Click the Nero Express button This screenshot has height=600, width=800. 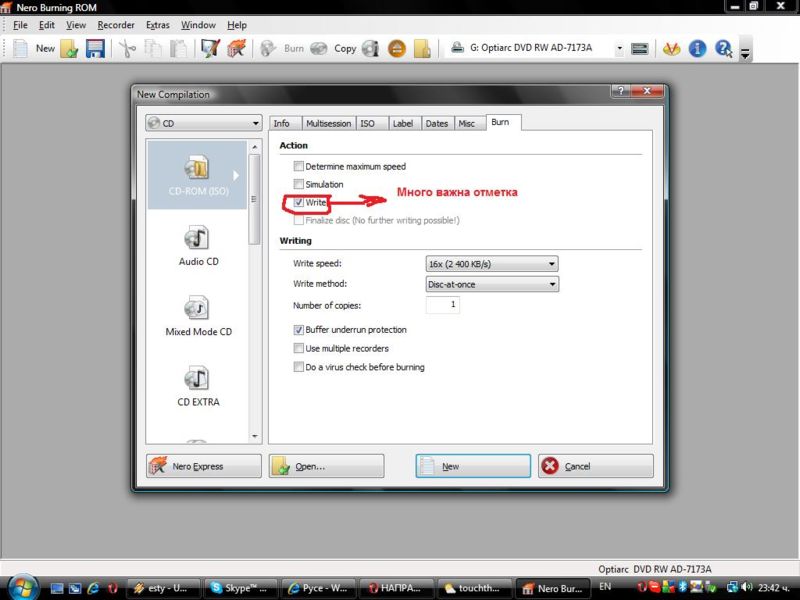(x=204, y=466)
